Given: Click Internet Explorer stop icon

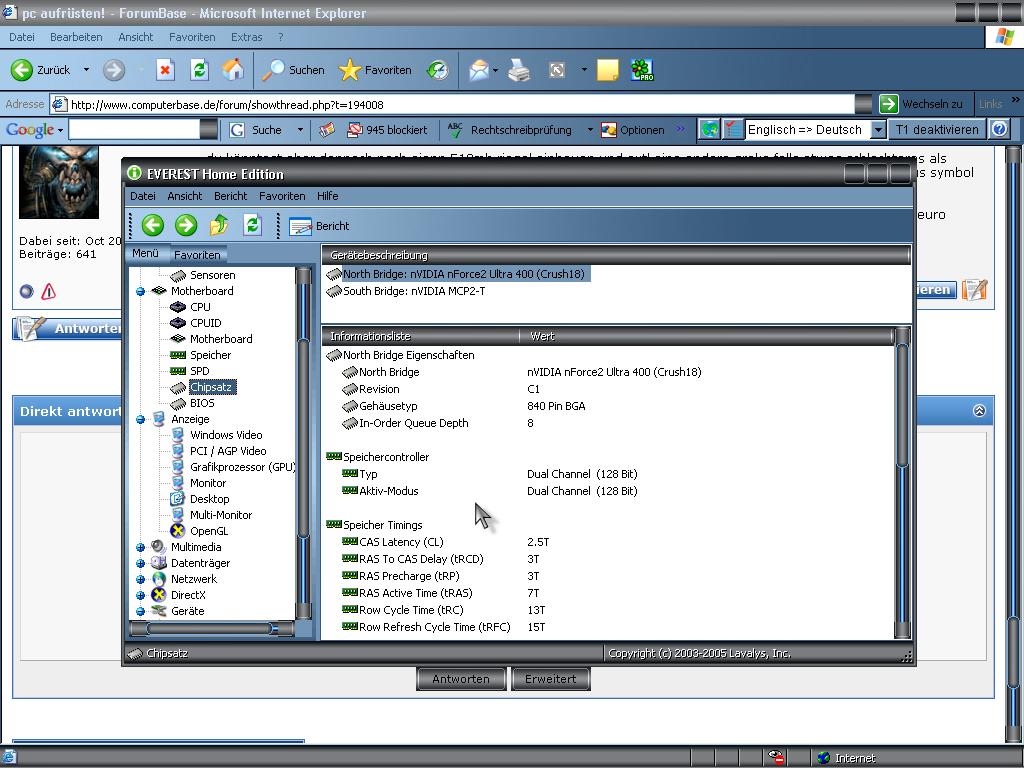Looking at the screenshot, I should click(165, 70).
